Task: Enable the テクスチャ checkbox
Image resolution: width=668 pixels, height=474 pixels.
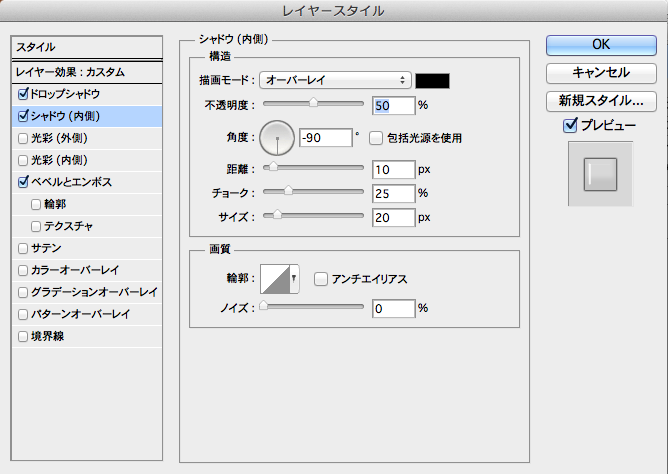Action: [36, 226]
